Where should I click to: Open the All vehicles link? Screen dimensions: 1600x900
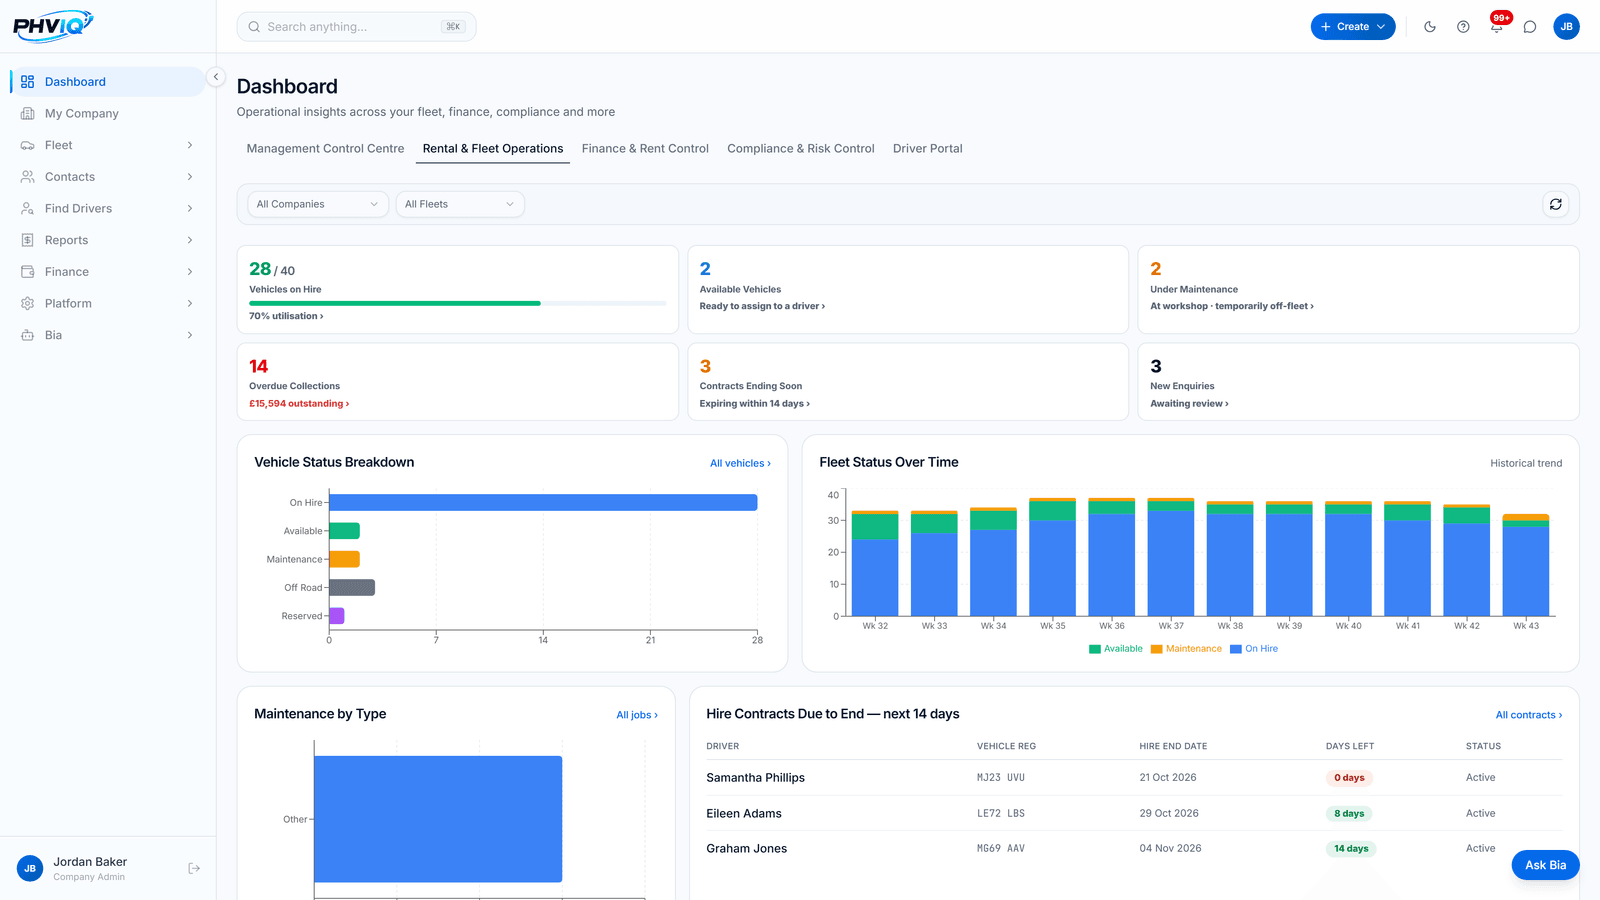pyautogui.click(x=740, y=463)
